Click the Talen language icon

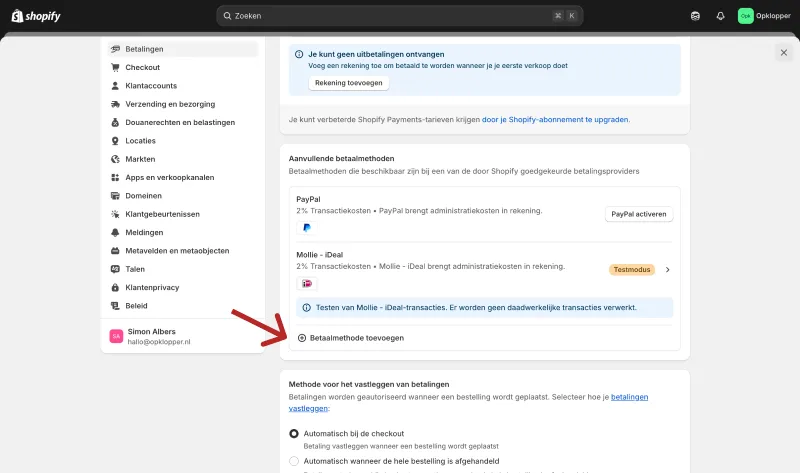[115, 269]
